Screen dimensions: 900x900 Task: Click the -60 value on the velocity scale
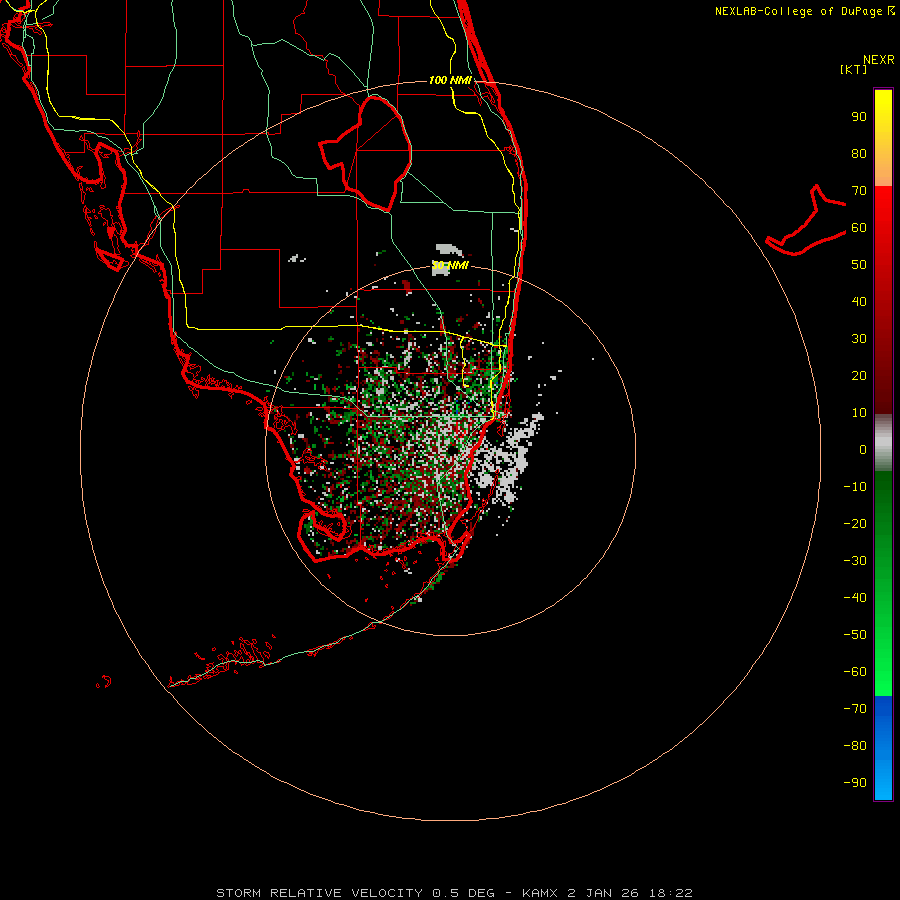tap(855, 672)
